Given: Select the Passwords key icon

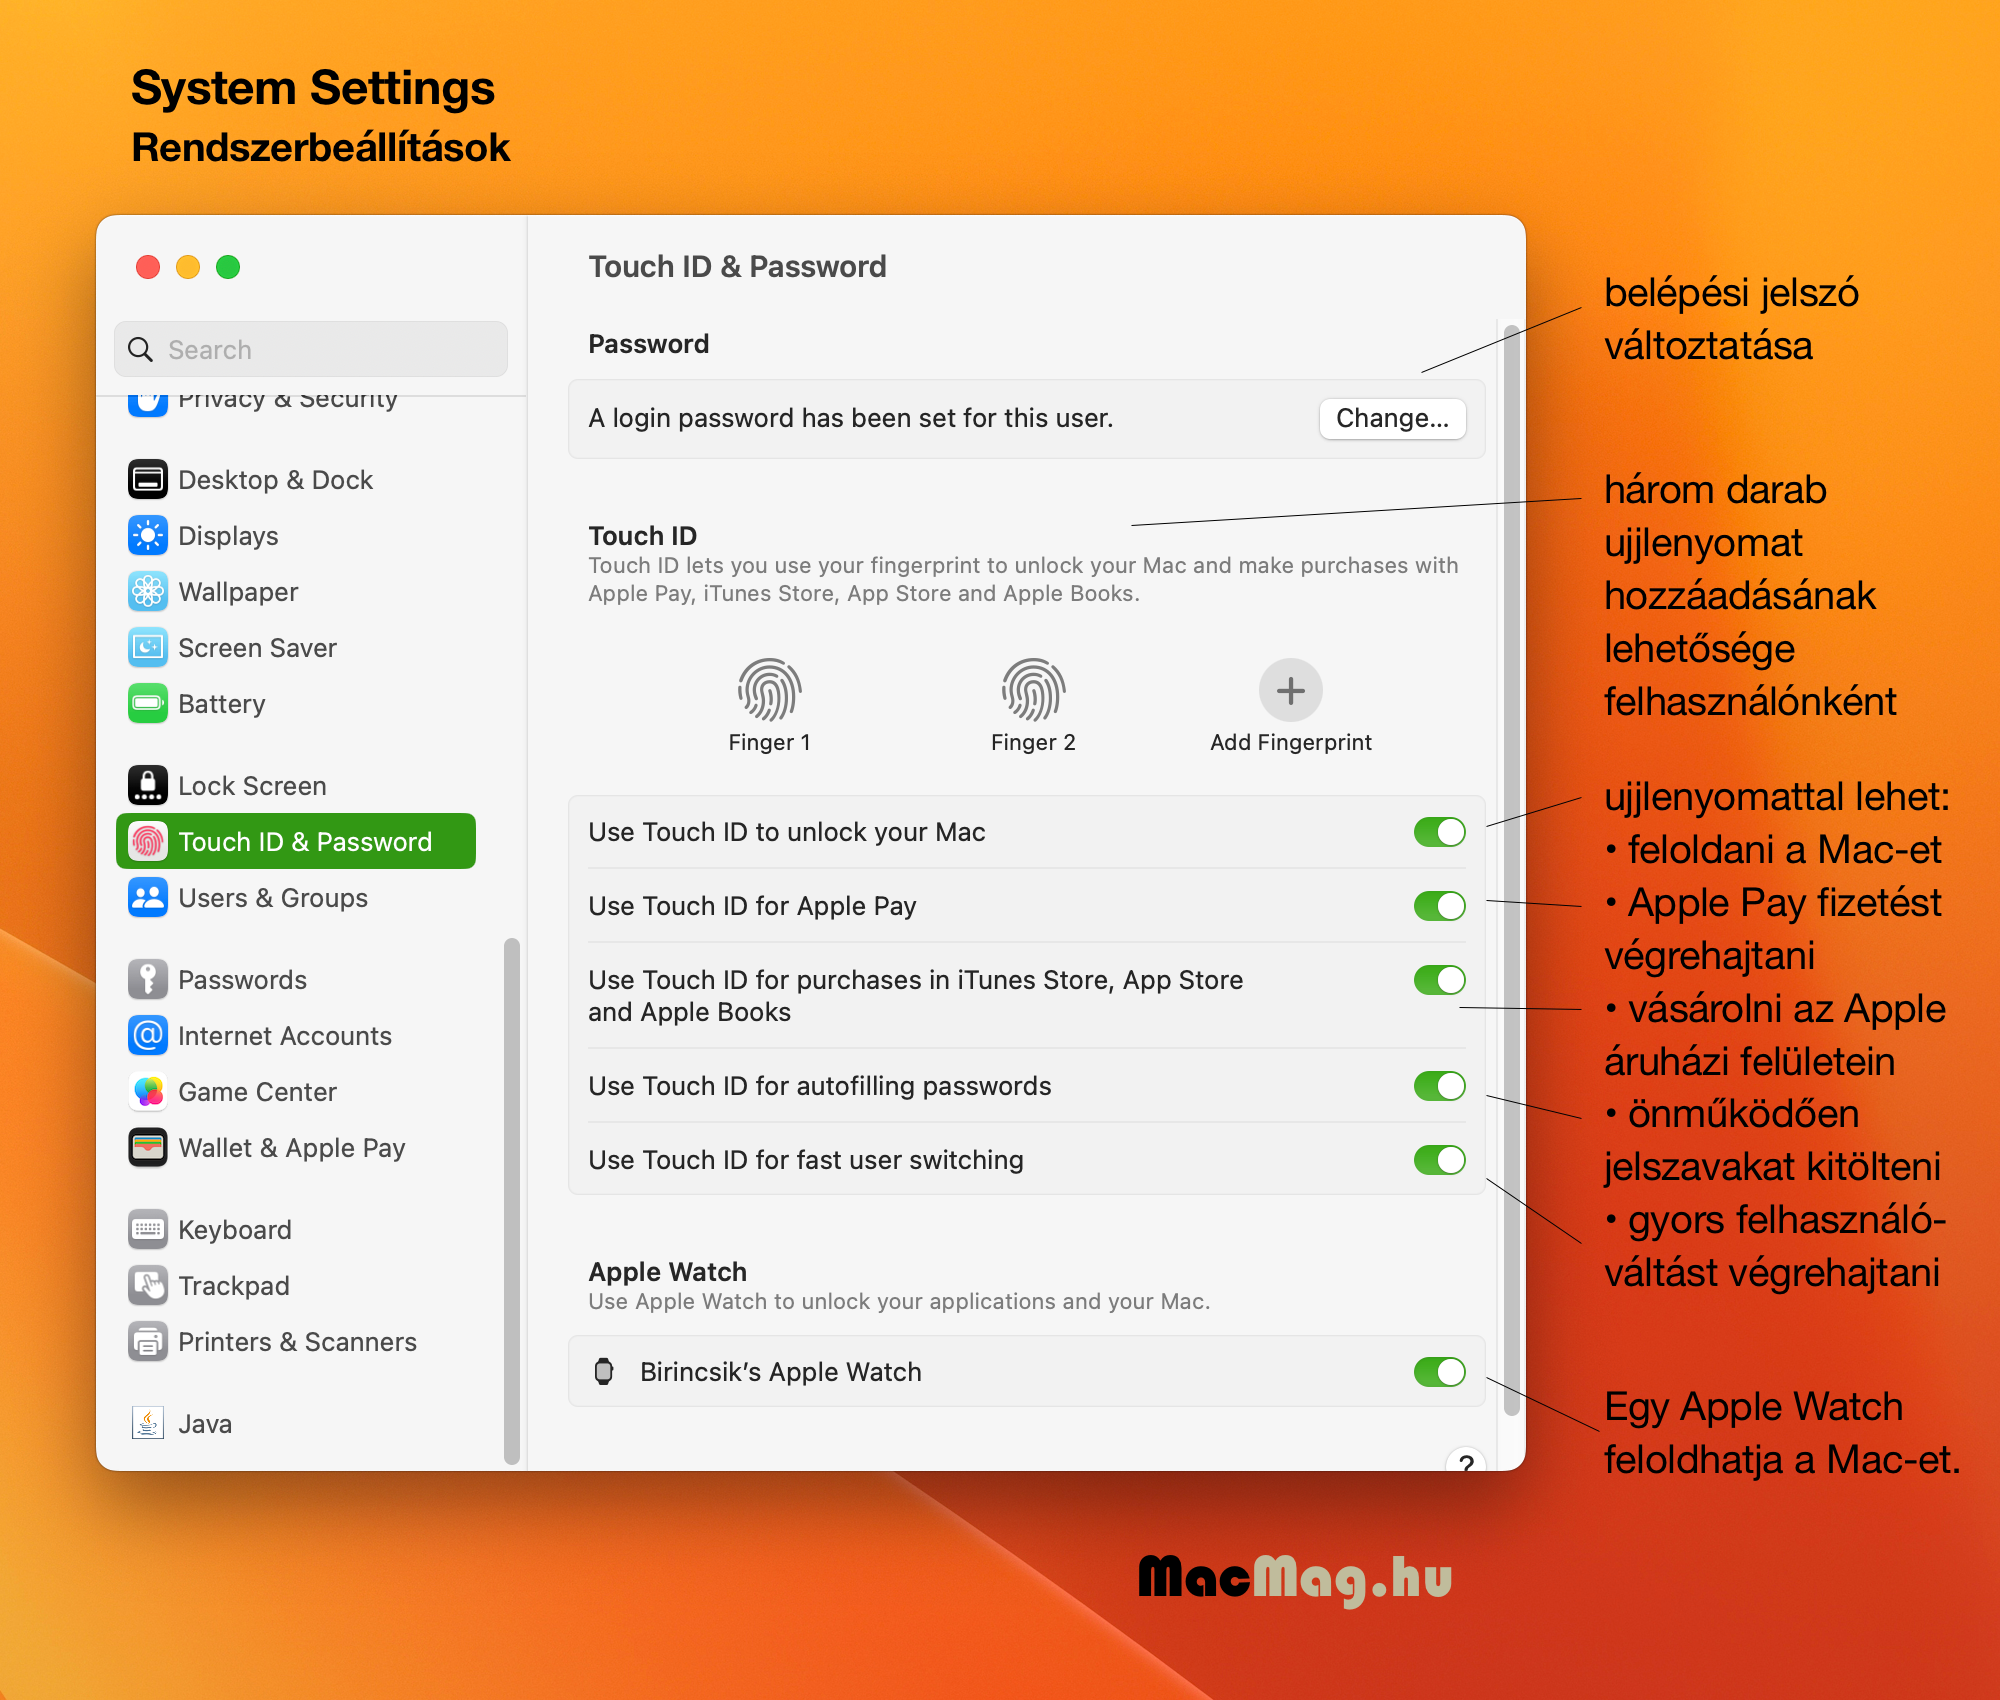Looking at the screenshot, I should 148,980.
